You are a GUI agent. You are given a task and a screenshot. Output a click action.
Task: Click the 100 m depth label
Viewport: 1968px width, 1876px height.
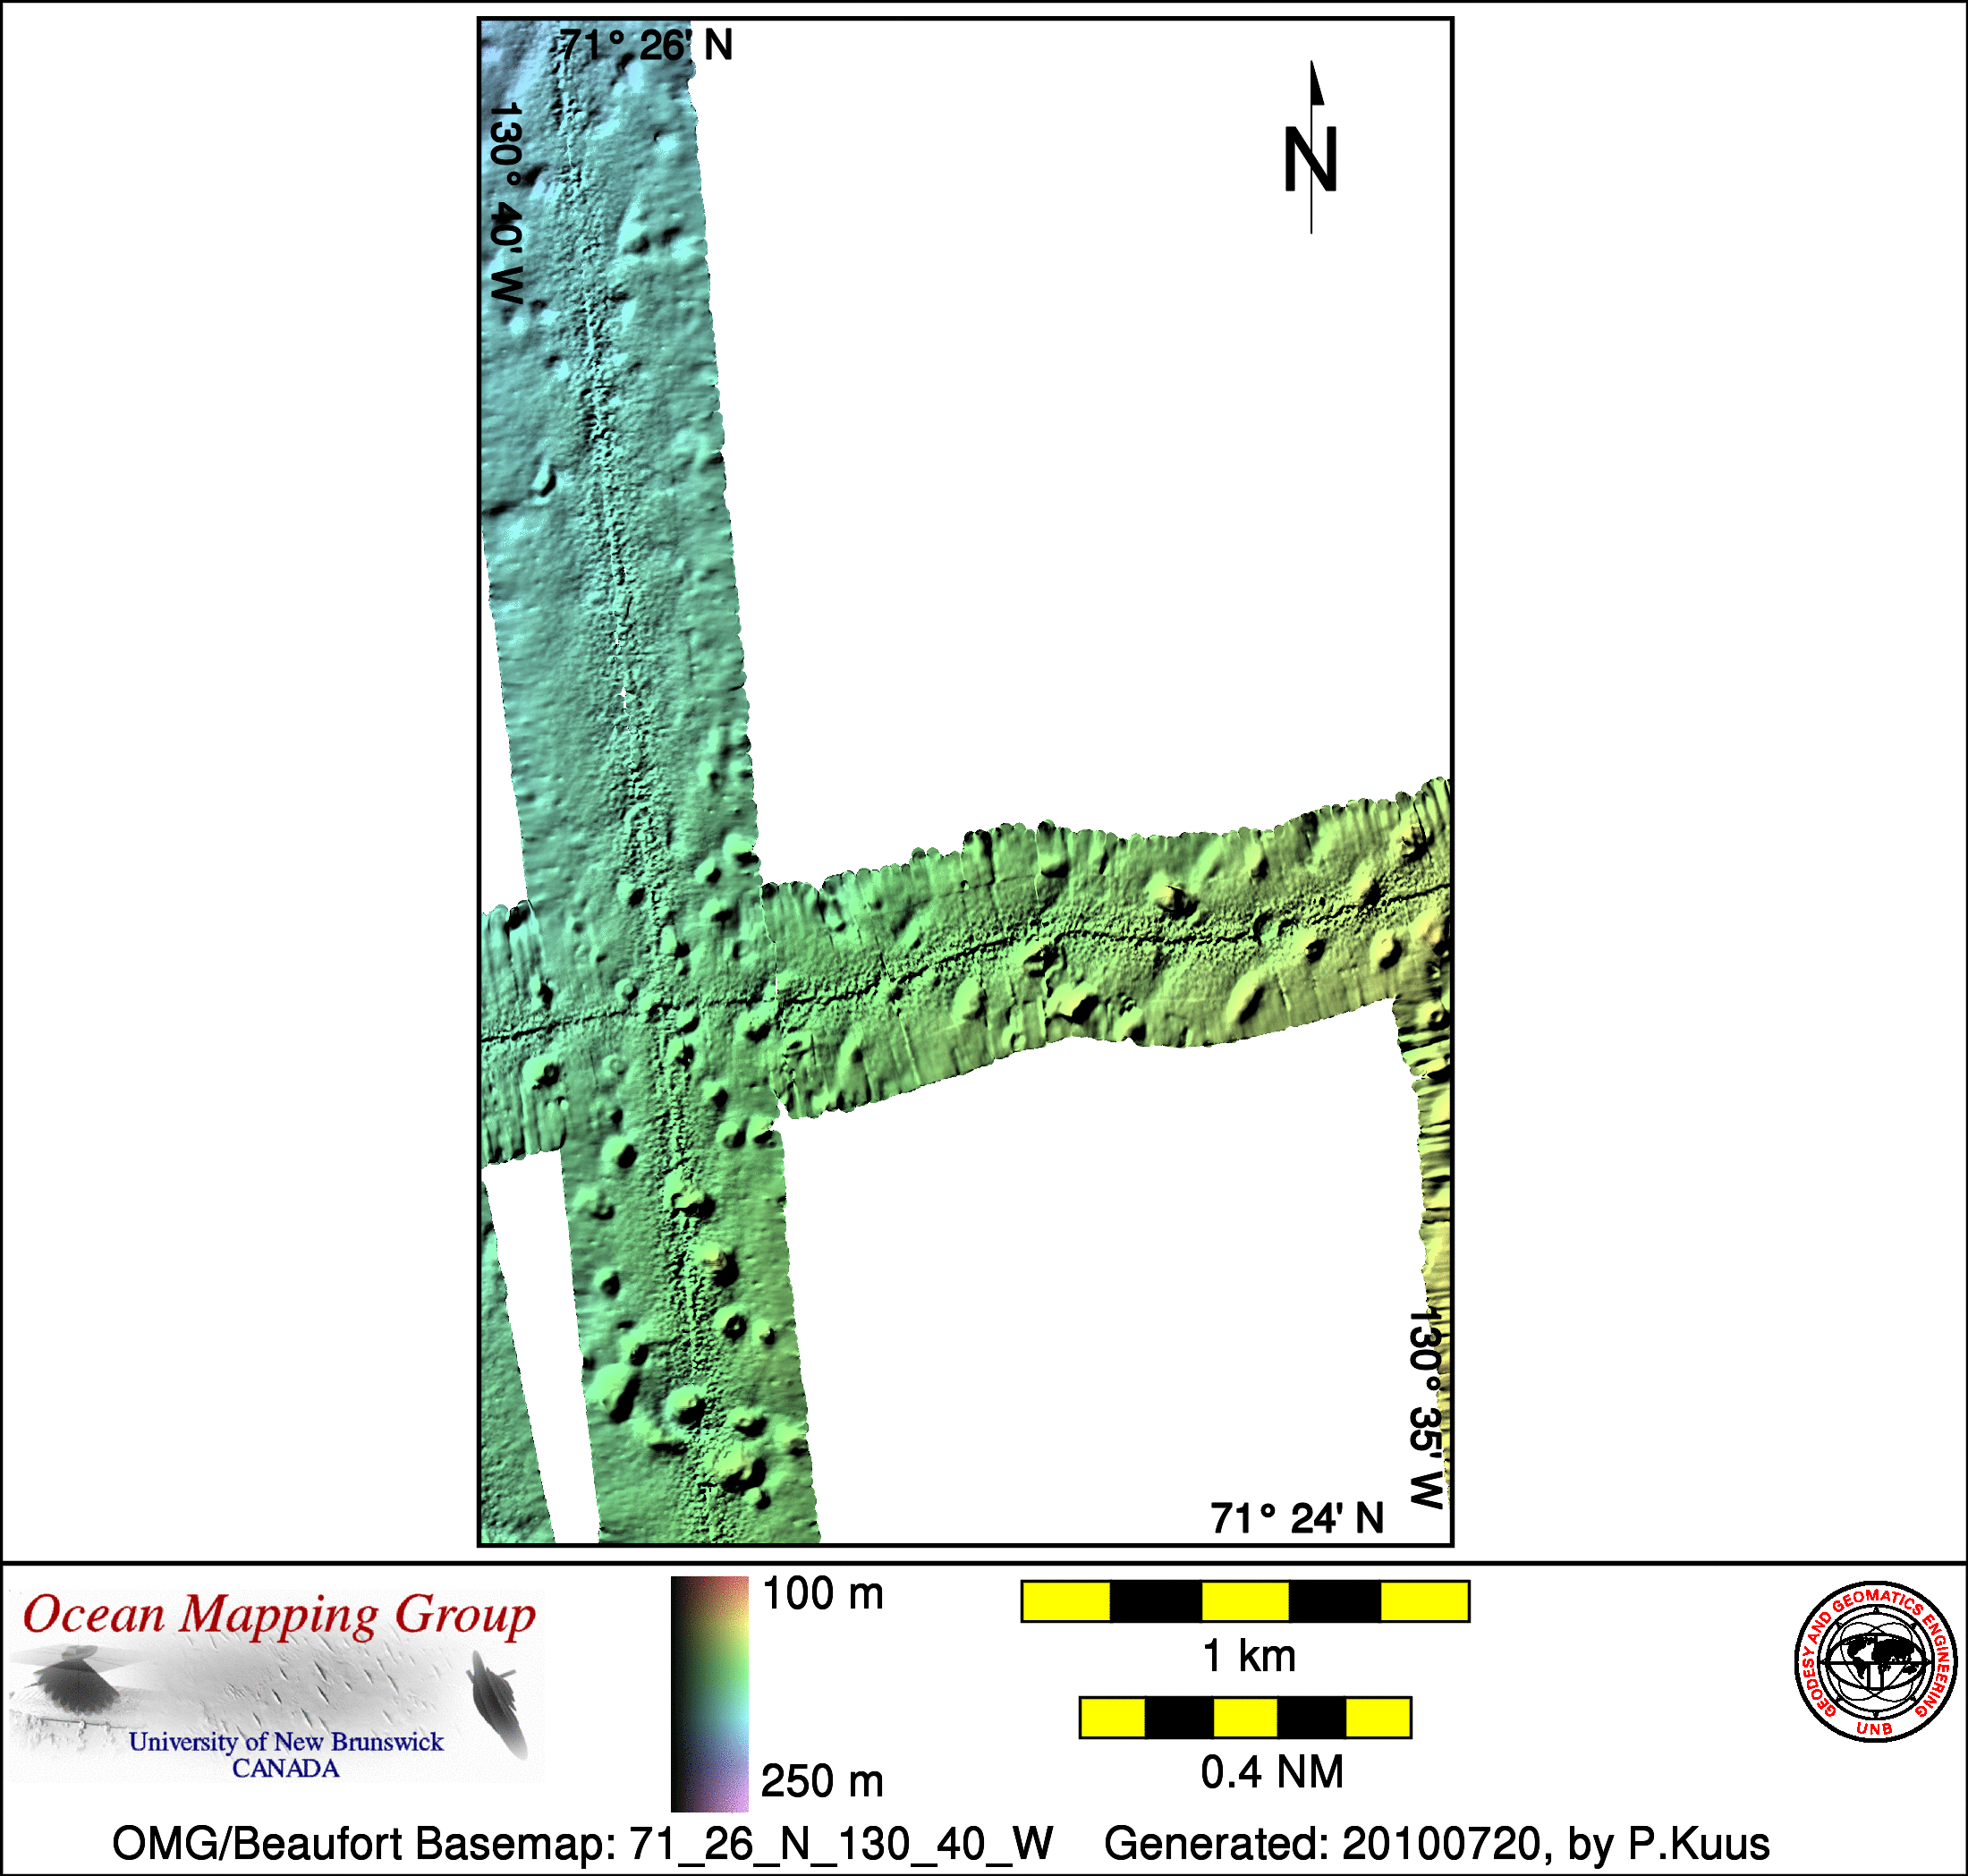[x=822, y=1593]
